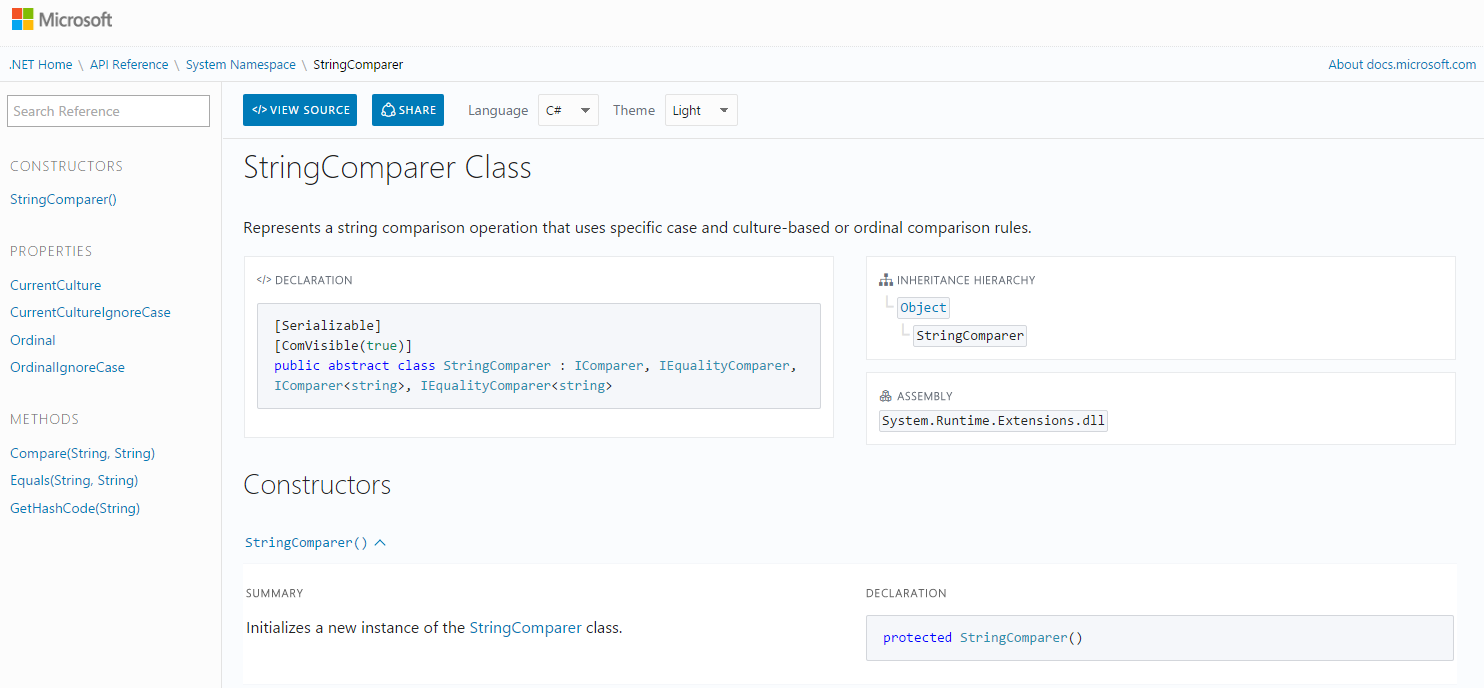Select CurrentCultureIgnoreCase property in sidebar
1484x688 pixels.
click(x=90, y=312)
